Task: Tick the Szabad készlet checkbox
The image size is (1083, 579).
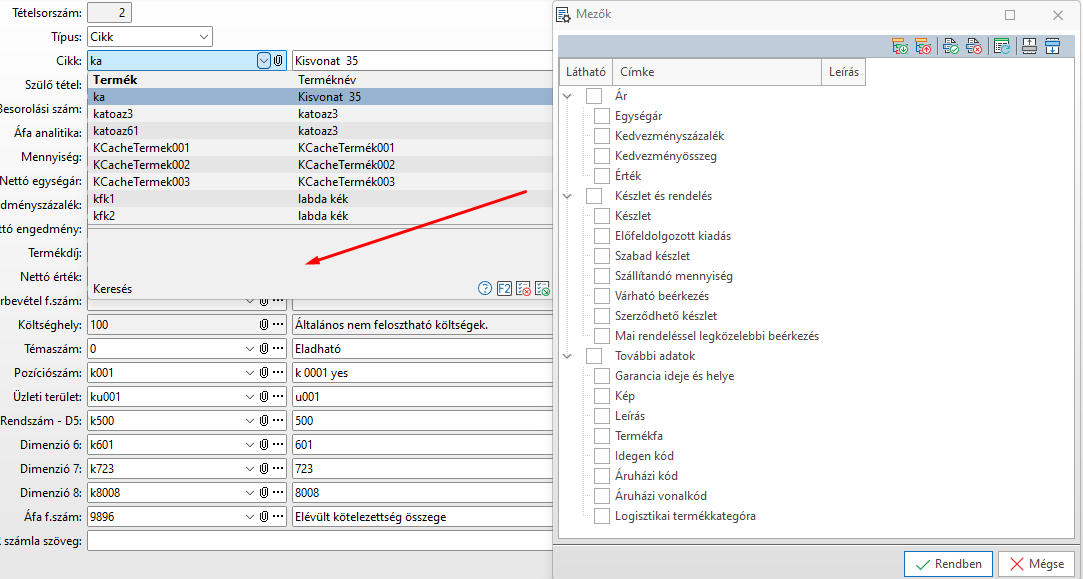Action: (x=602, y=256)
